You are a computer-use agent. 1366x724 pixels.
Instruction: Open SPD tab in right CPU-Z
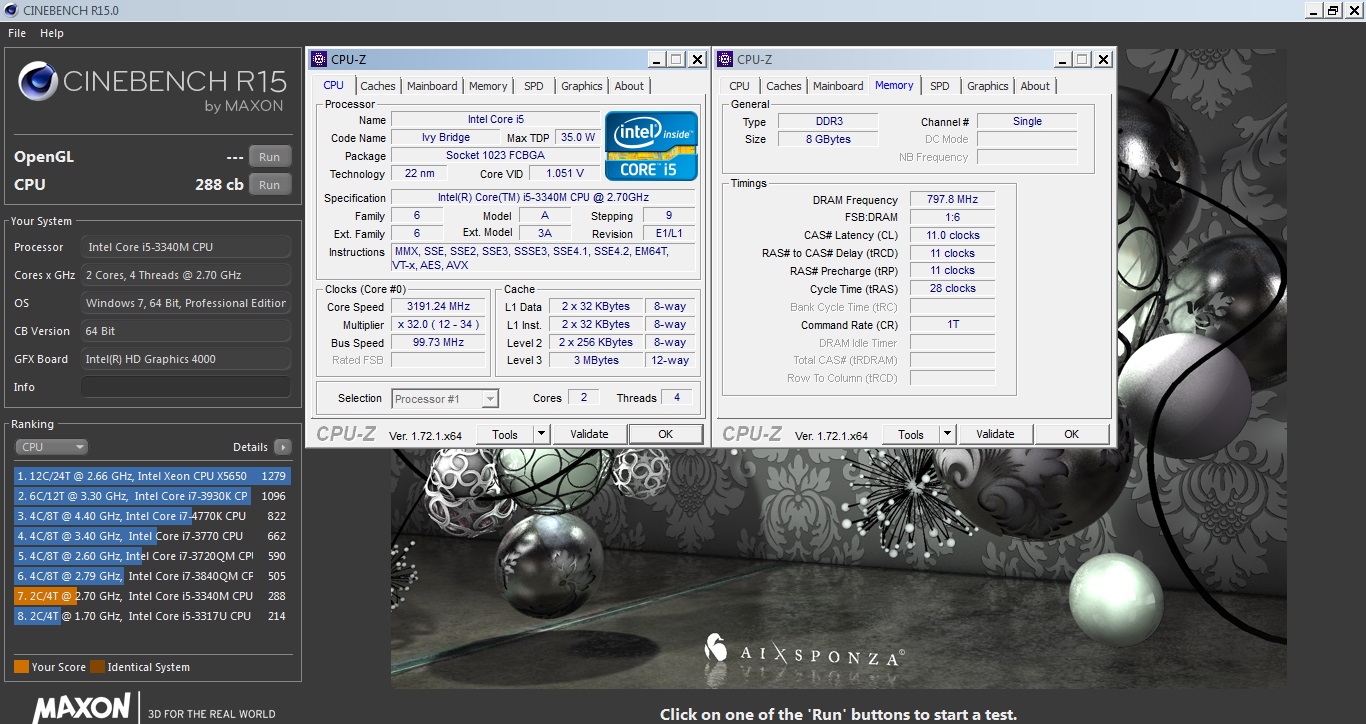[940, 86]
